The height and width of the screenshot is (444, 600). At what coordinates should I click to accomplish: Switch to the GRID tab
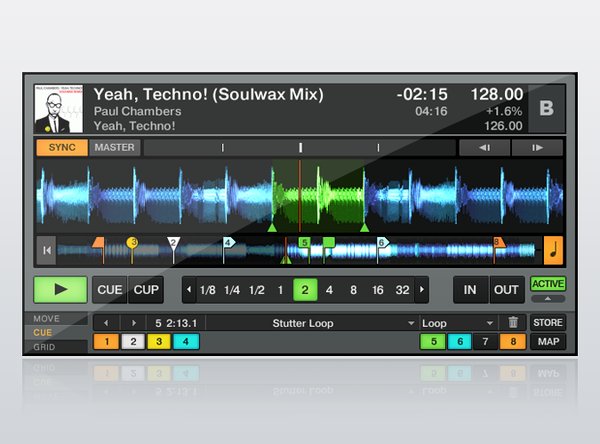click(45, 346)
